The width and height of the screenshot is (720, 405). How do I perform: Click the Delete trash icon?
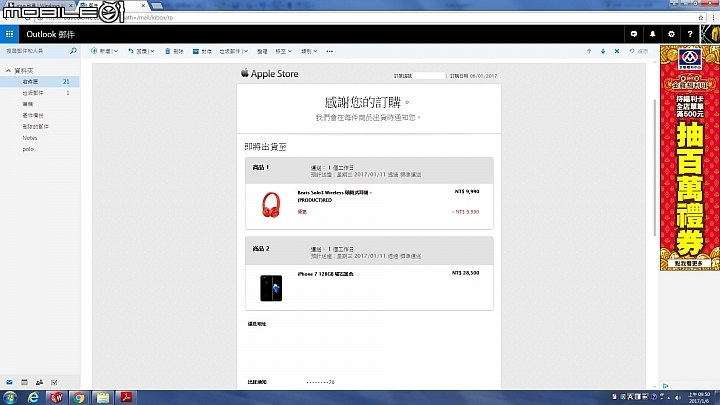pos(168,51)
